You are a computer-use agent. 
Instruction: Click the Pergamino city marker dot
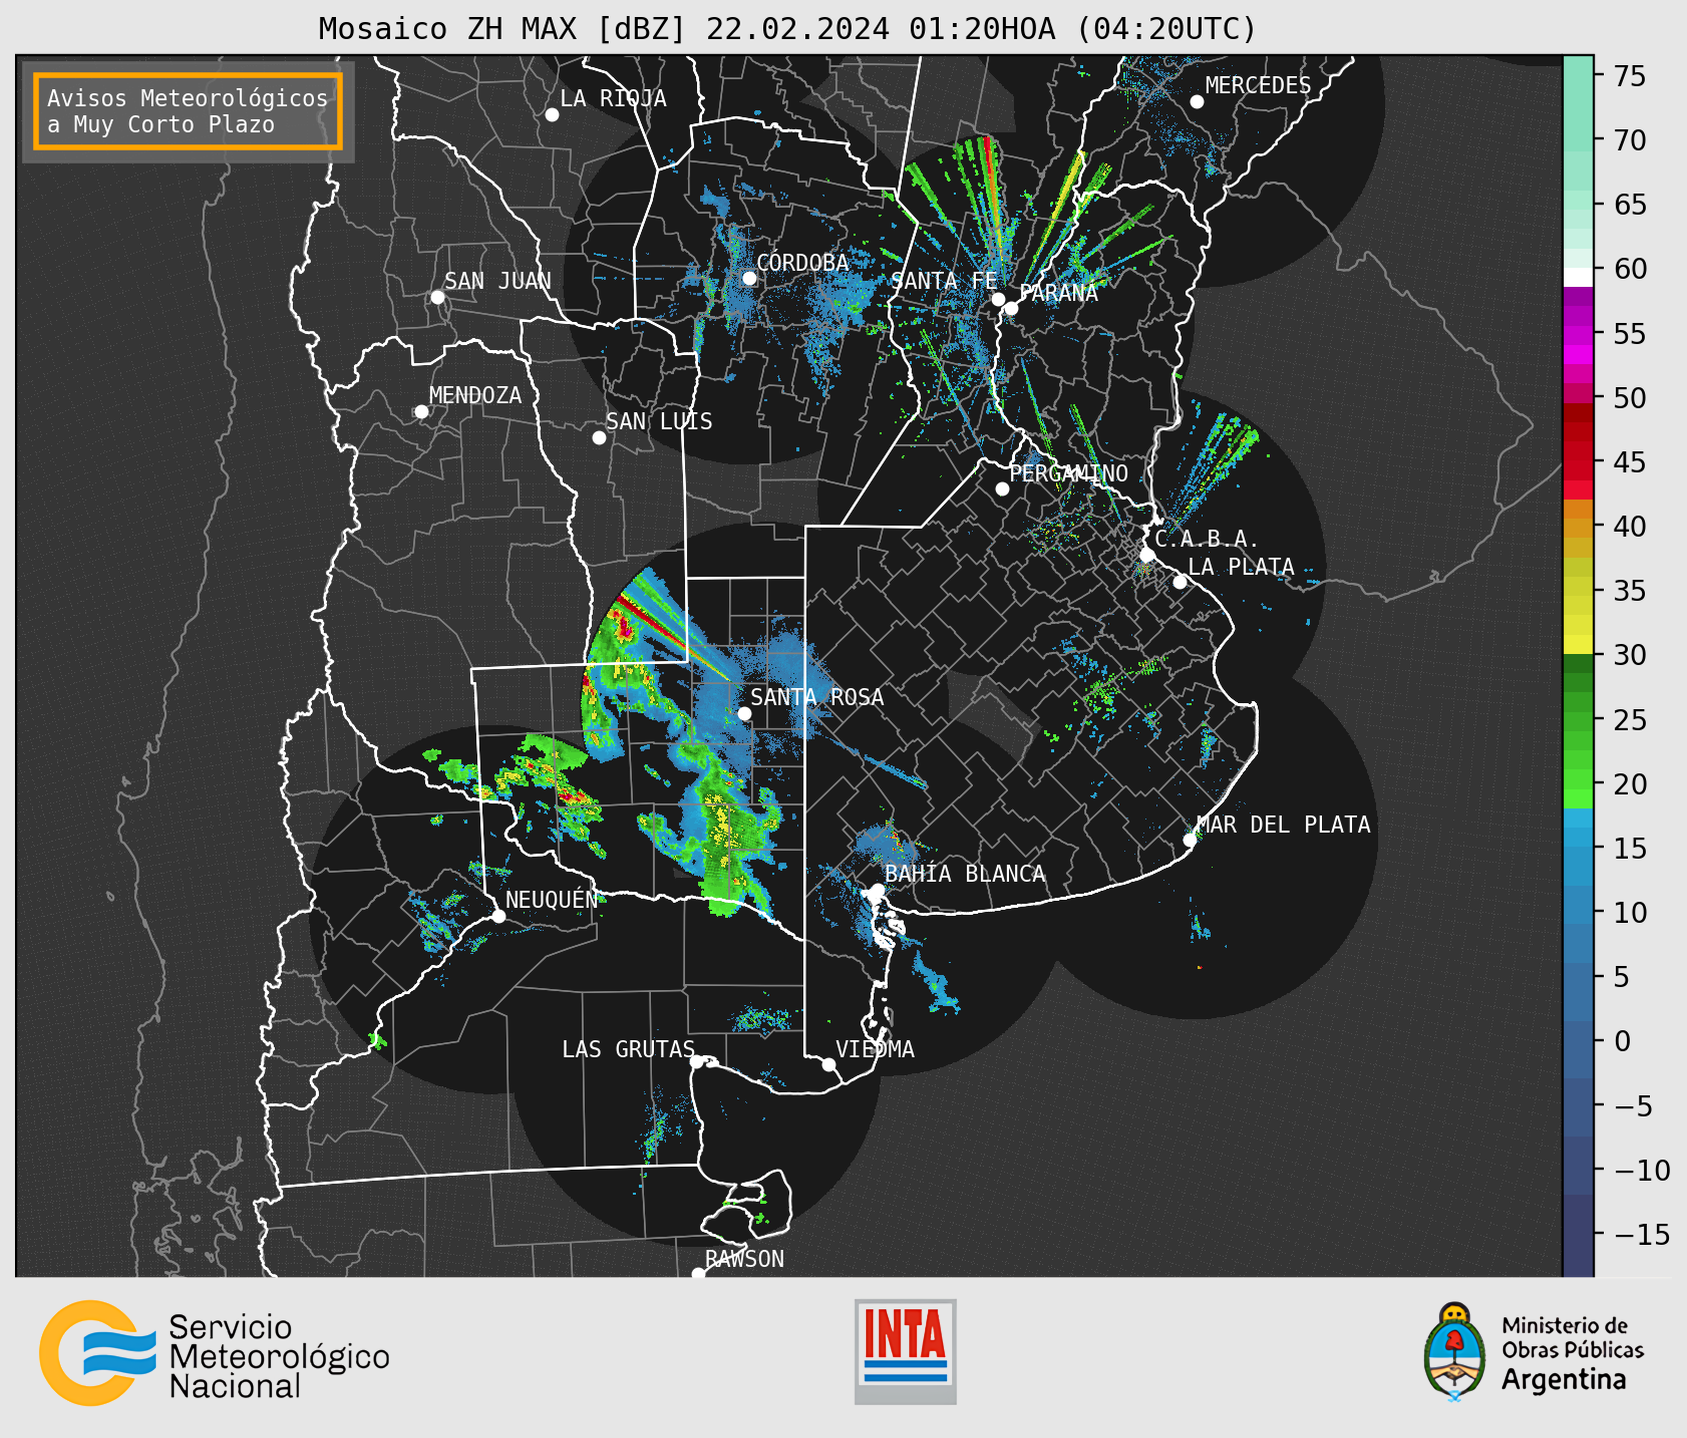click(1002, 489)
